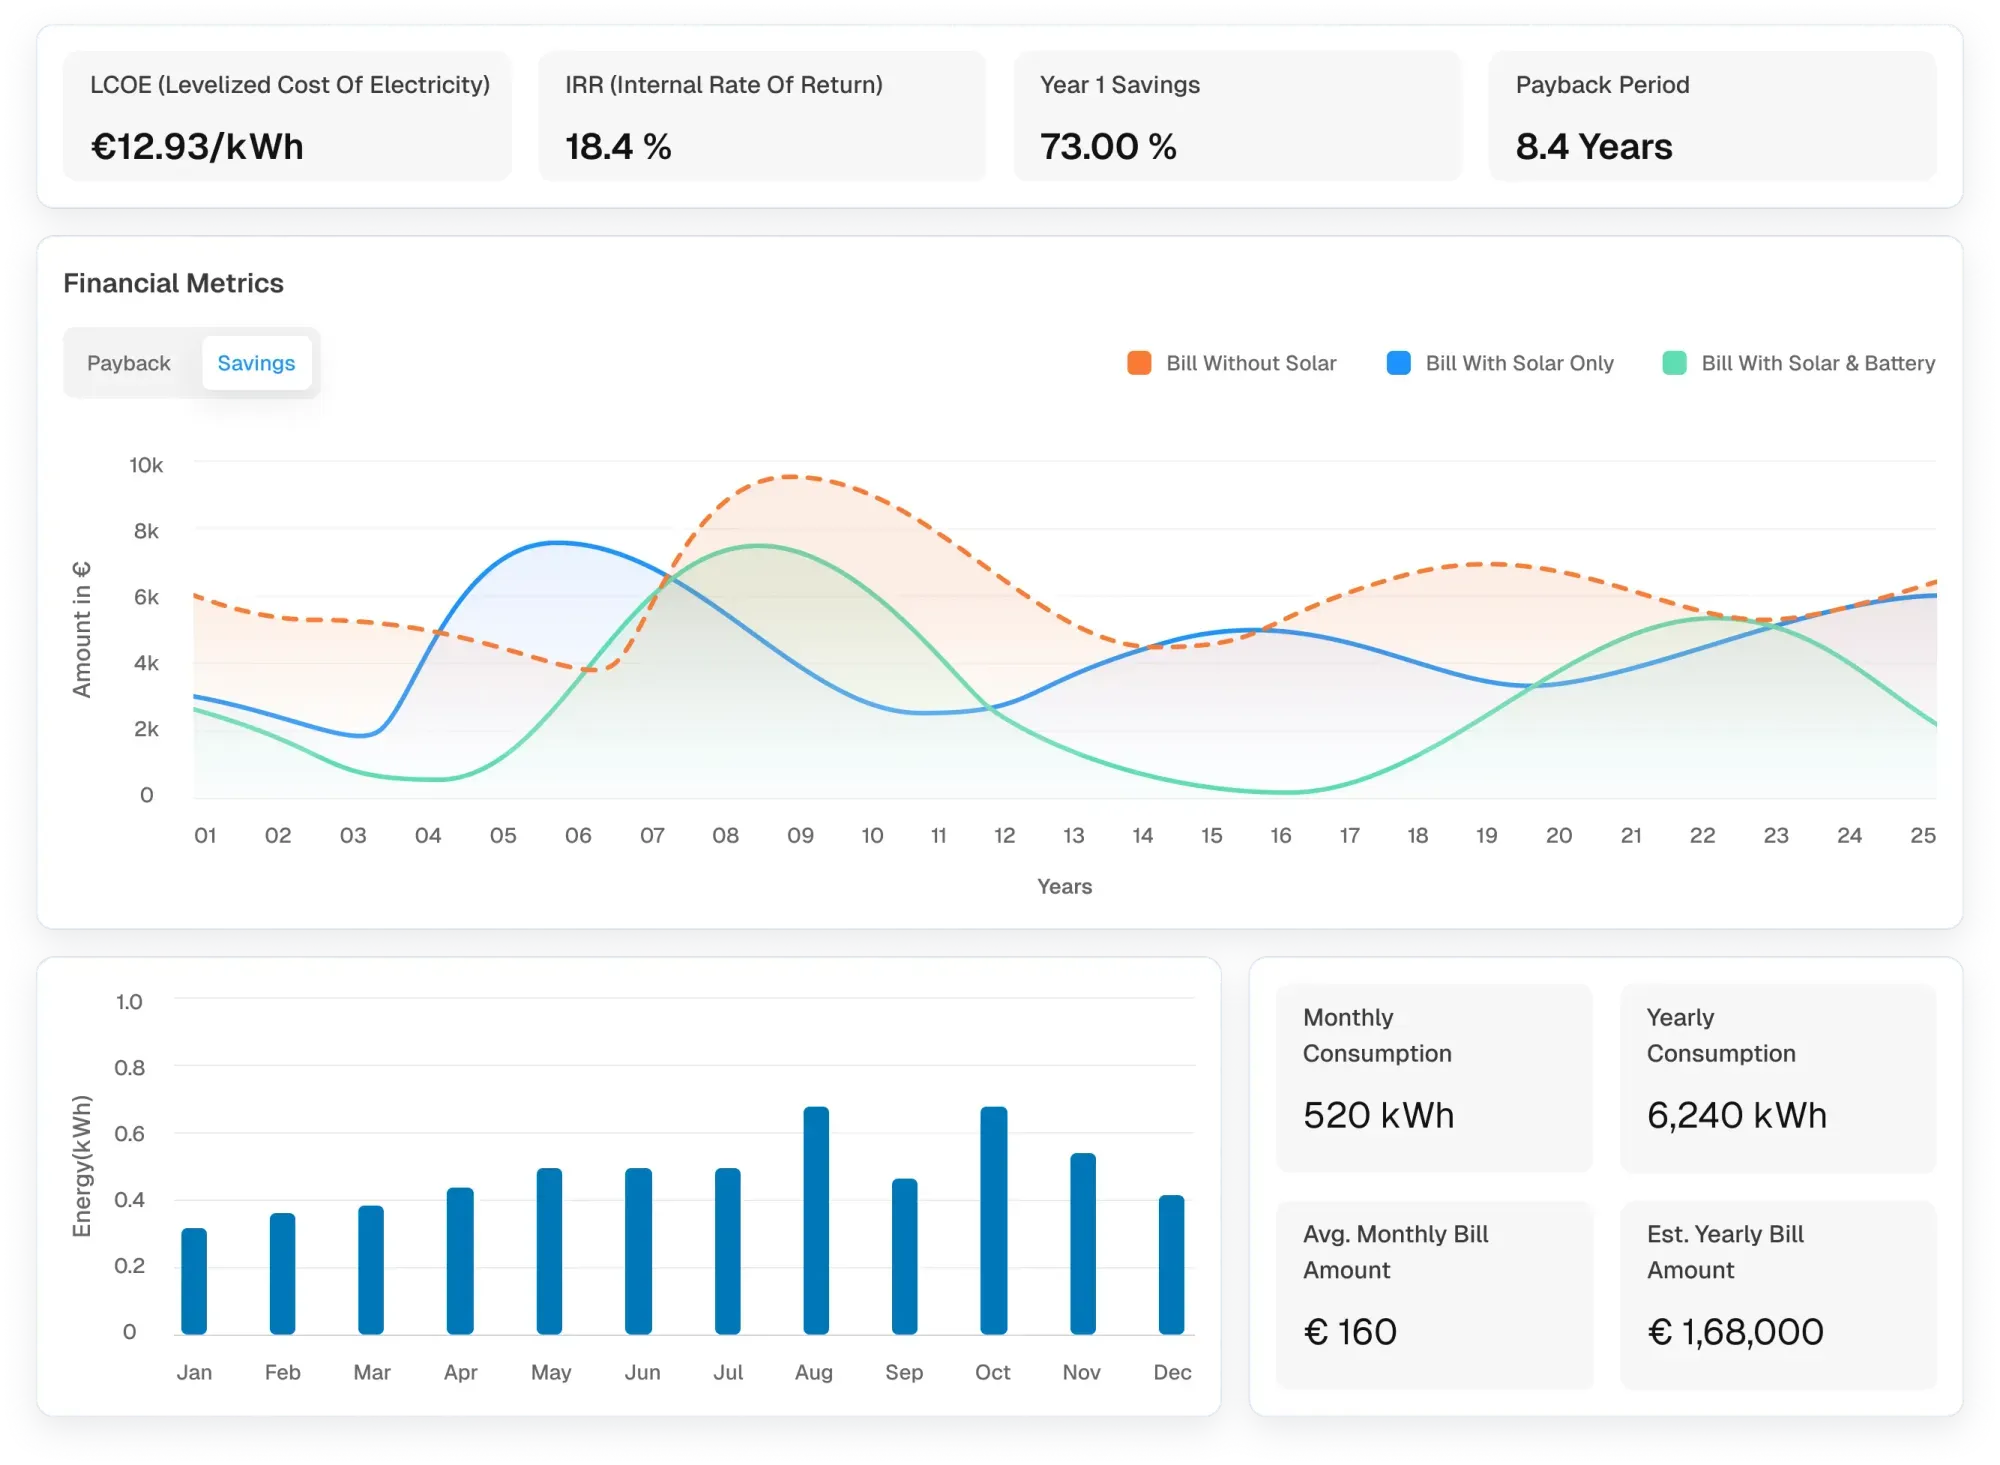
Task: Toggle the Bill With Solar Only legend label
Action: [1519, 363]
